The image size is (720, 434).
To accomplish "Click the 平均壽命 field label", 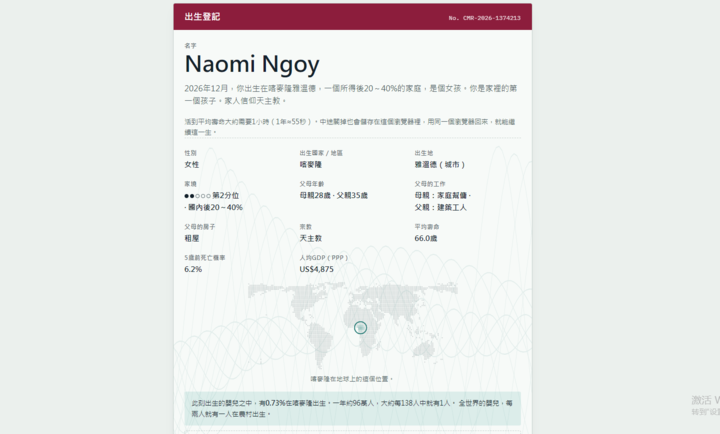I will click(x=427, y=227).
